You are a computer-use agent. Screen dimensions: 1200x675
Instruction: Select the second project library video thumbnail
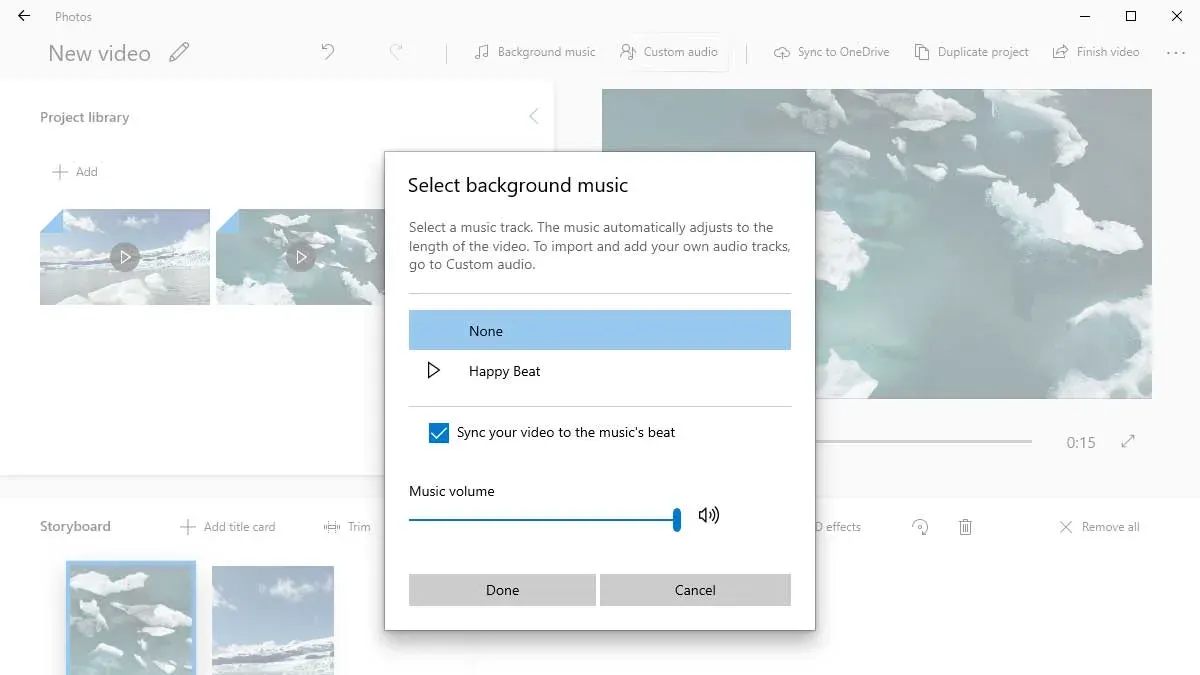(300, 257)
